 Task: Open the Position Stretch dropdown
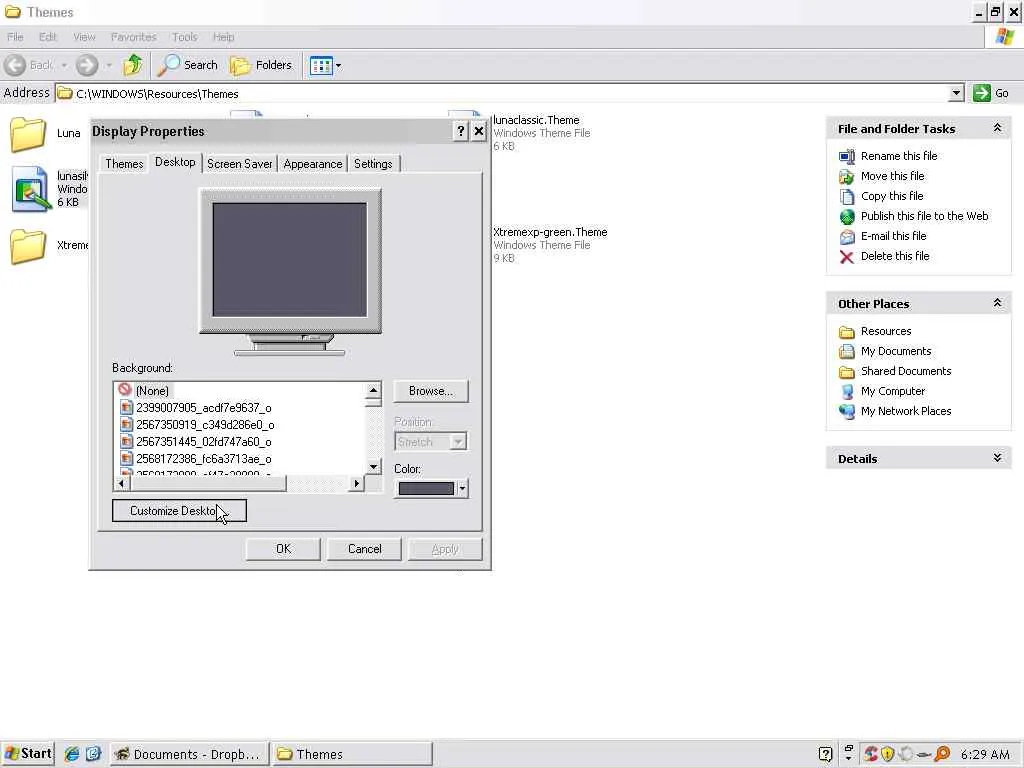[458, 442]
